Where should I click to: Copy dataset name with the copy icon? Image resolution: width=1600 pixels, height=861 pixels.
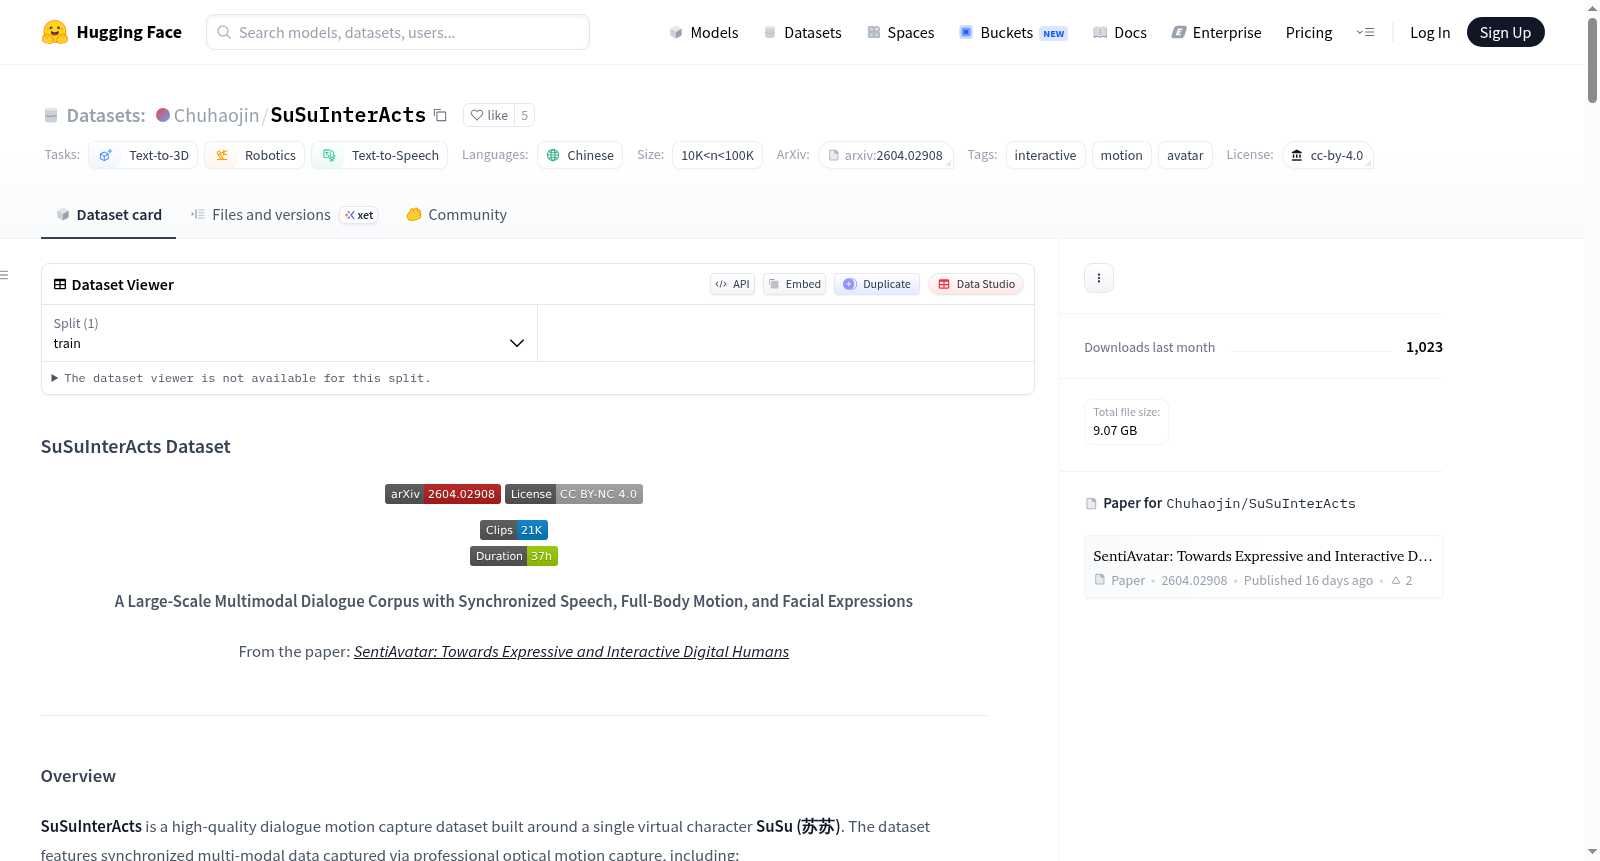(x=440, y=115)
